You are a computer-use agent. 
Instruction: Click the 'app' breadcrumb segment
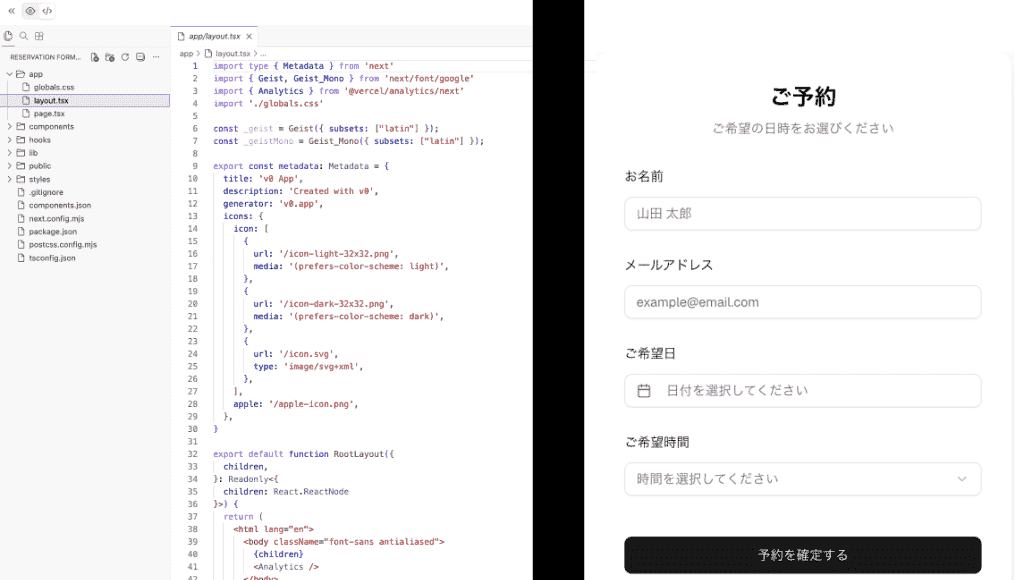pos(186,54)
